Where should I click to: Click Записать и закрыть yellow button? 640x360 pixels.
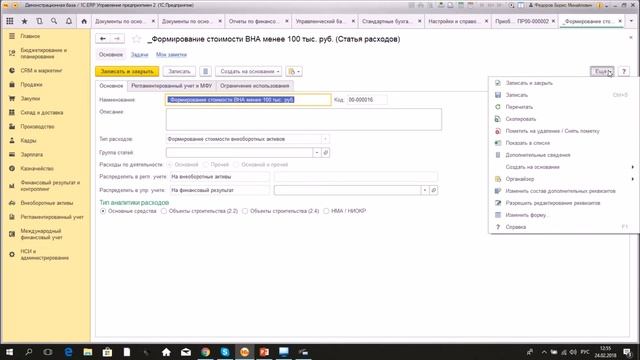click(127, 71)
